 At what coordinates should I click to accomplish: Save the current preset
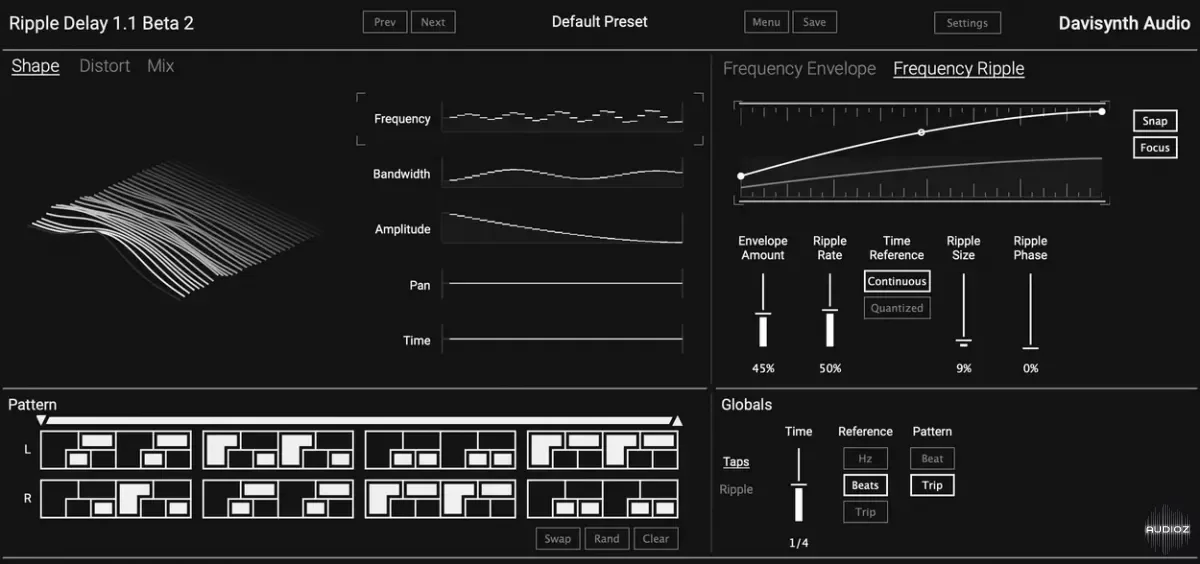coord(814,22)
